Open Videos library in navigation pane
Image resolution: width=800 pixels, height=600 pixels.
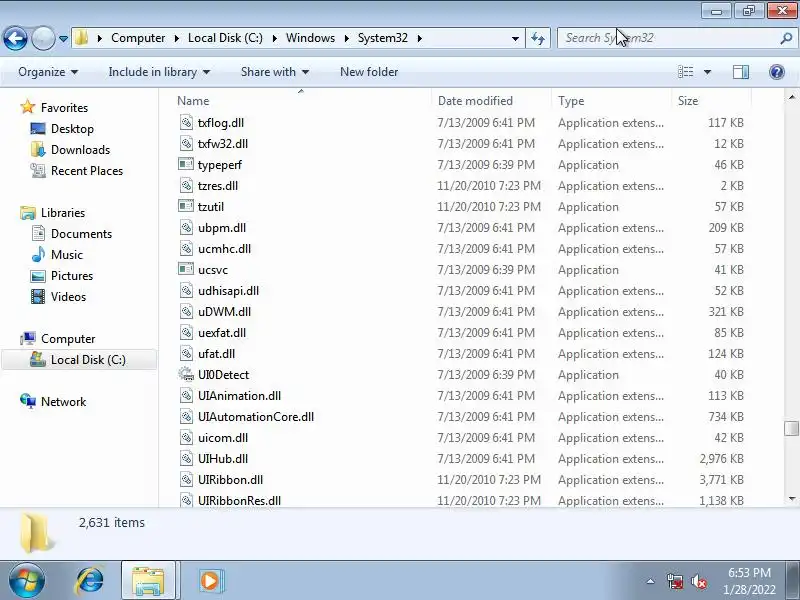(x=68, y=296)
